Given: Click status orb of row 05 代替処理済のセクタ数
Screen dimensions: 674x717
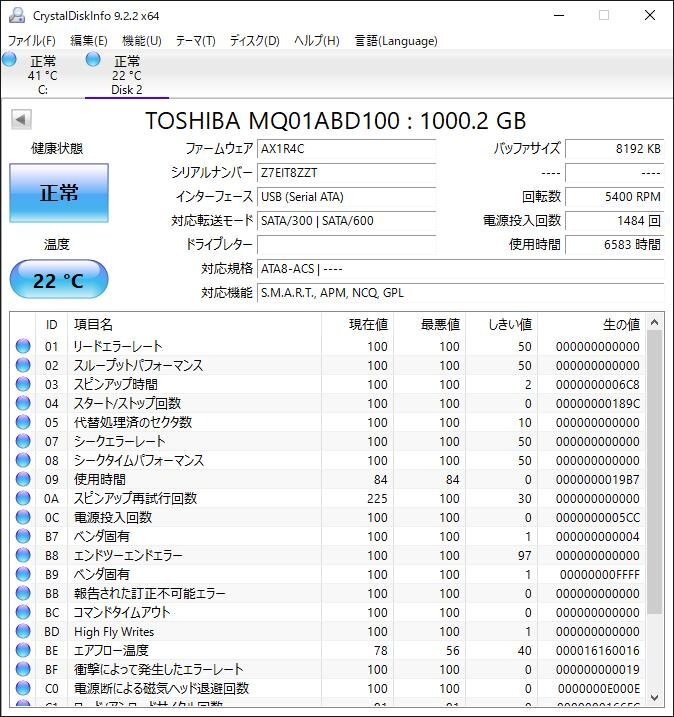Looking at the screenshot, I should (23, 422).
